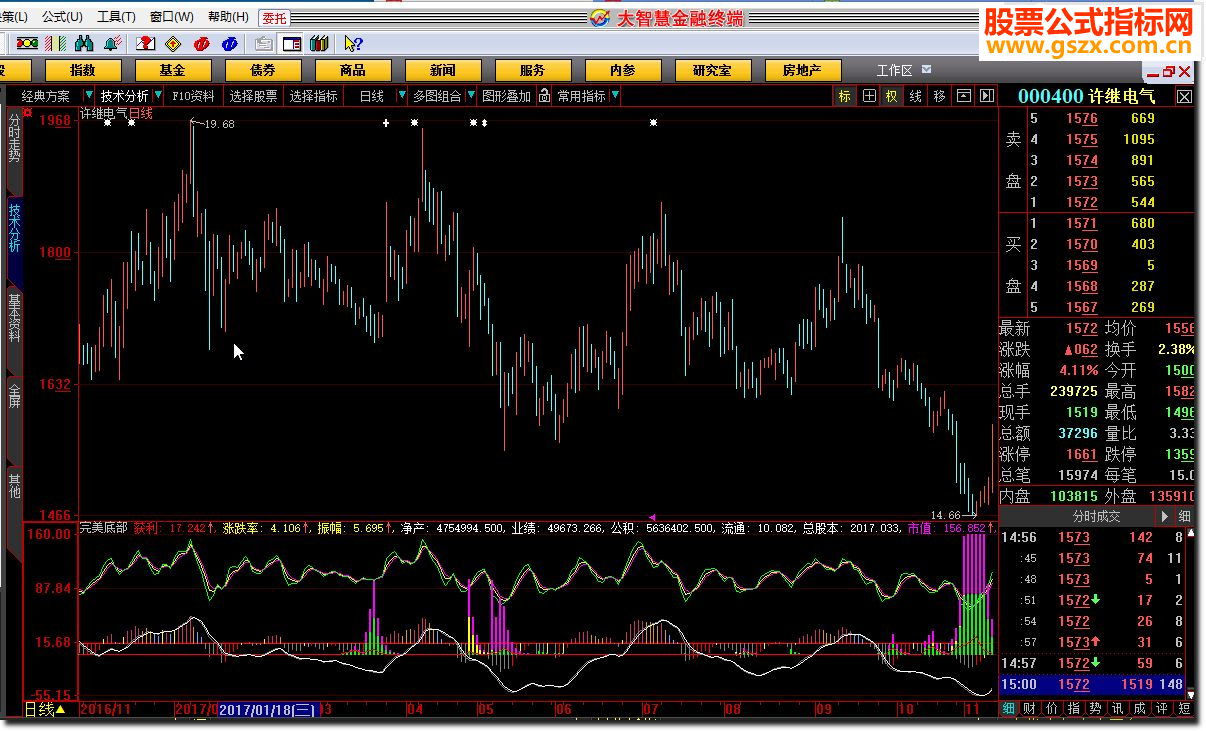Expand the 常用指标 dropdown arrow
The width and height of the screenshot is (1206, 731).
615,96
